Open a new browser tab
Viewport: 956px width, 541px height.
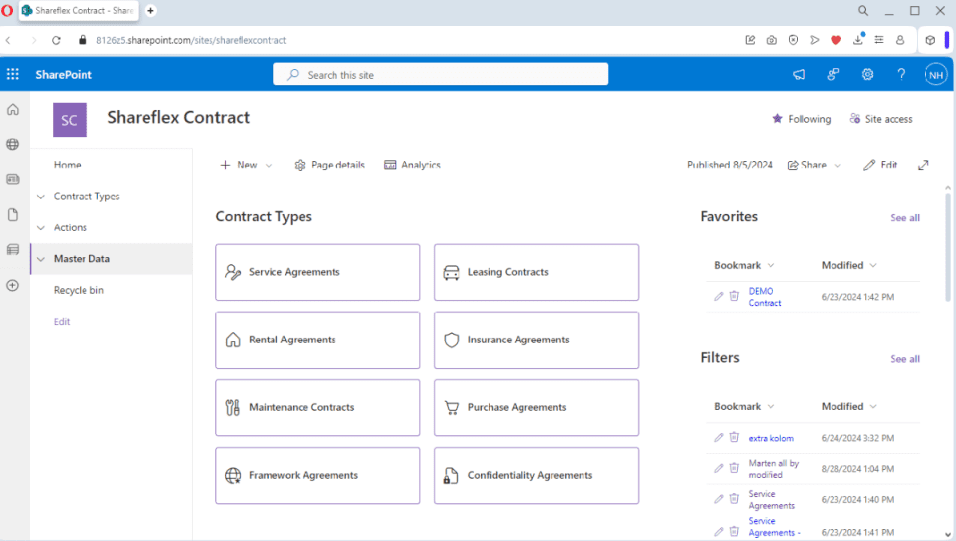pyautogui.click(x=150, y=10)
